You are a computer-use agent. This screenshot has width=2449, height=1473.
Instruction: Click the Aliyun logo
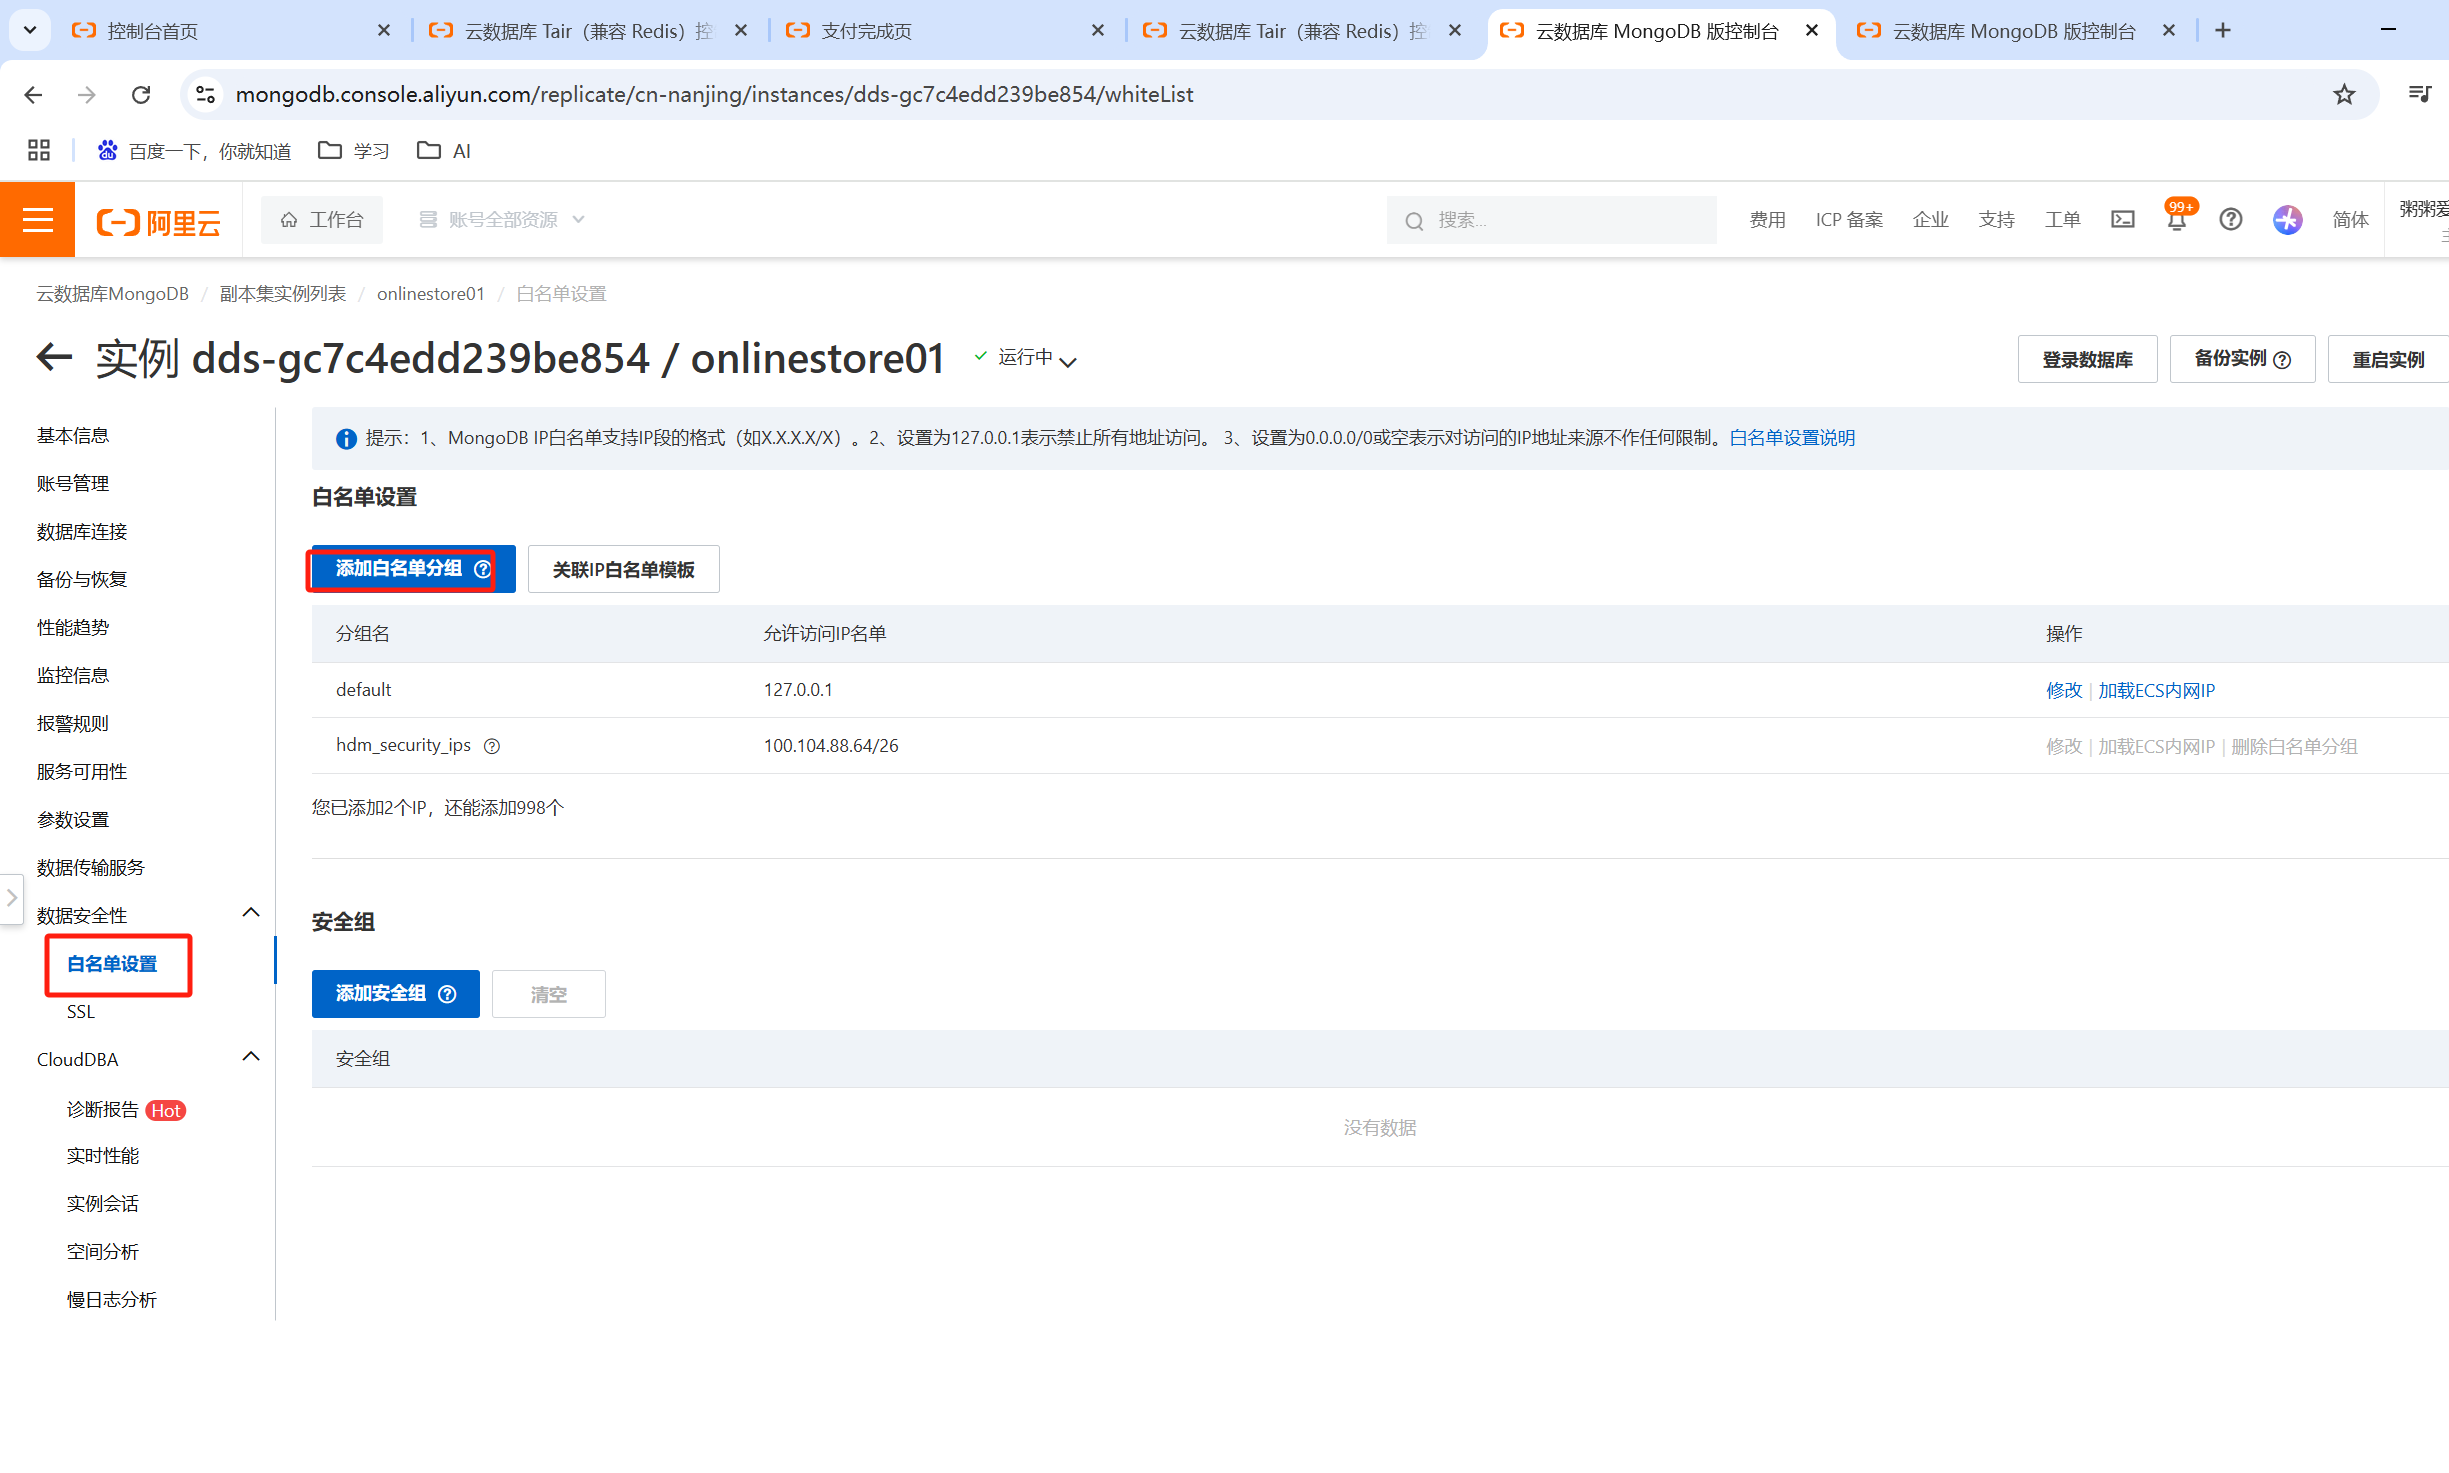click(158, 221)
